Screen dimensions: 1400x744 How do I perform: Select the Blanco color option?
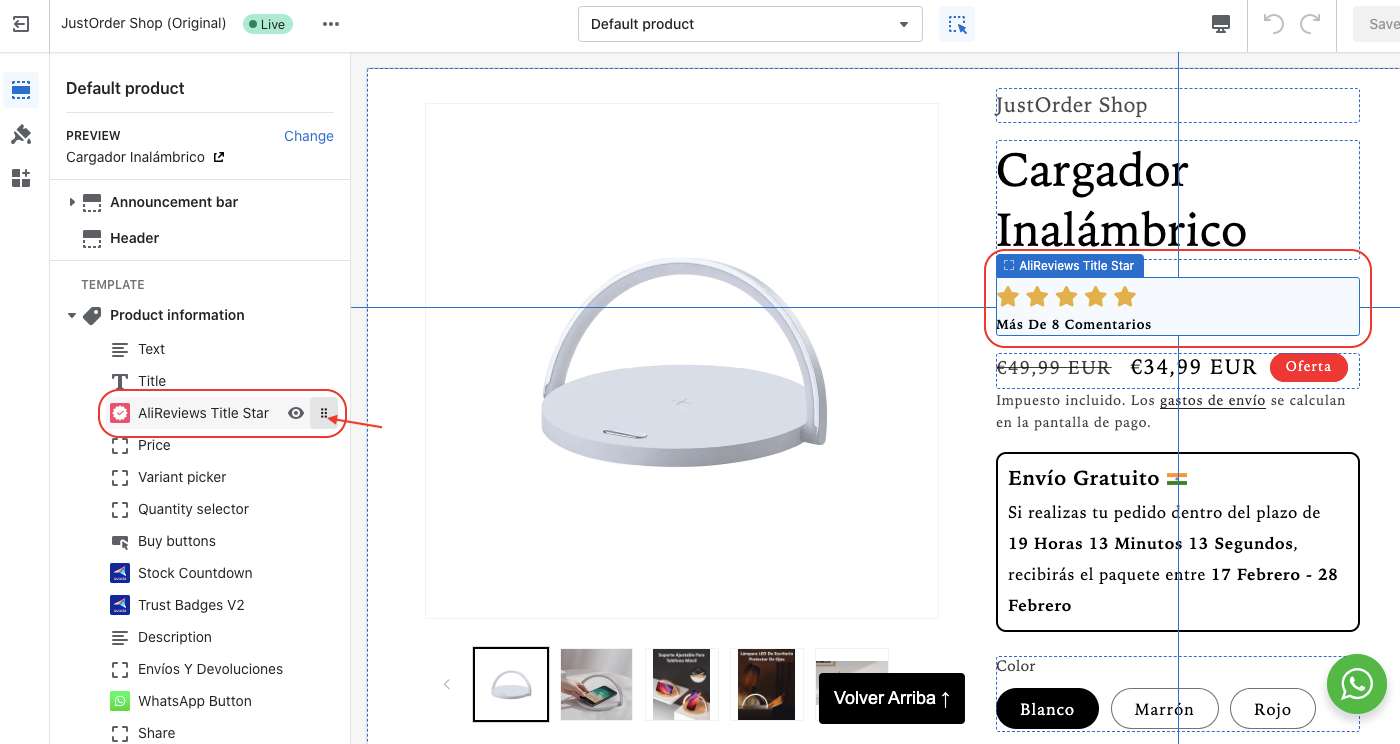pos(1047,709)
